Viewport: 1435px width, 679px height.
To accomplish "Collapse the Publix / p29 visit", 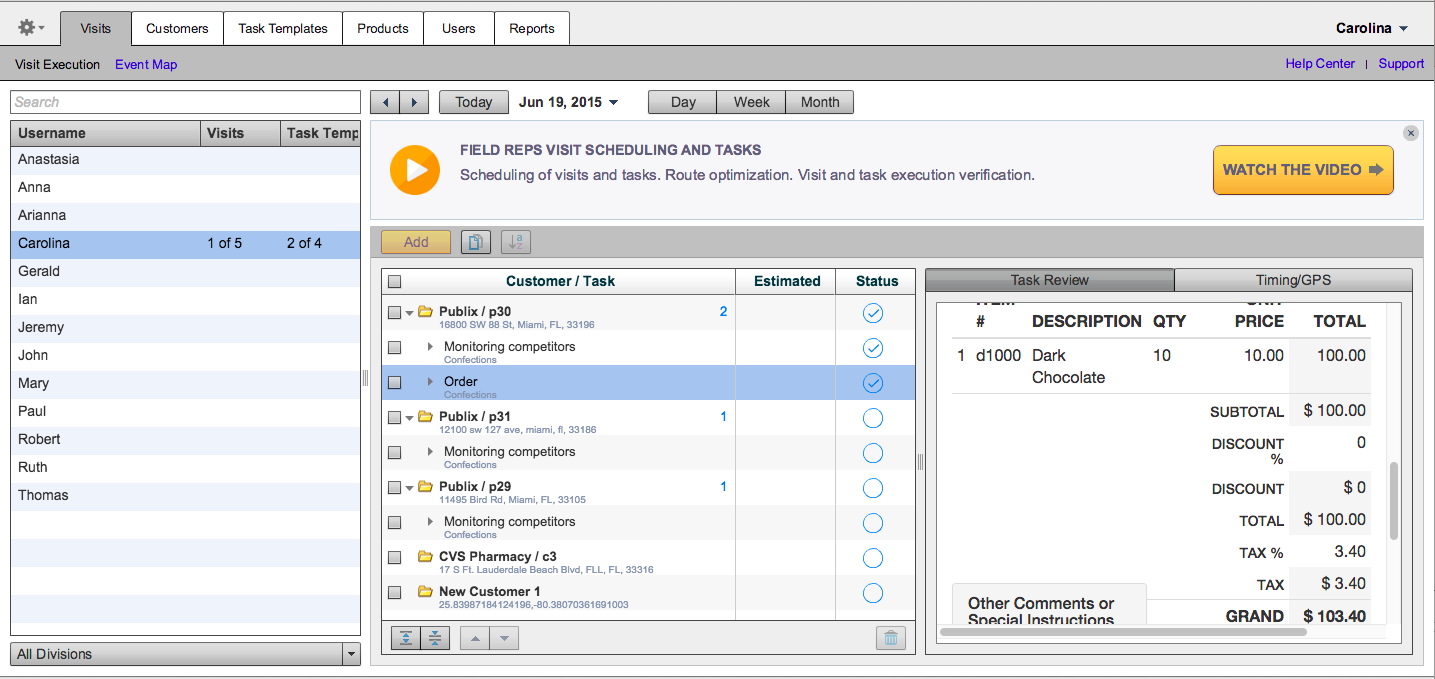I will pyautogui.click(x=410, y=488).
